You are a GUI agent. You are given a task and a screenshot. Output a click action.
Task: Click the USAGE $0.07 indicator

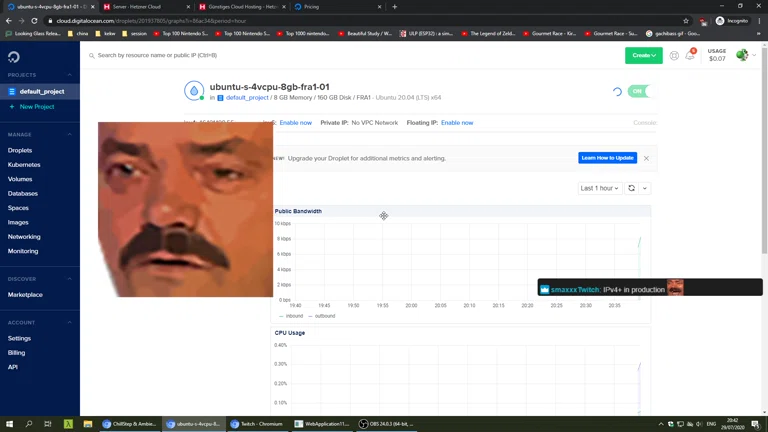717,55
